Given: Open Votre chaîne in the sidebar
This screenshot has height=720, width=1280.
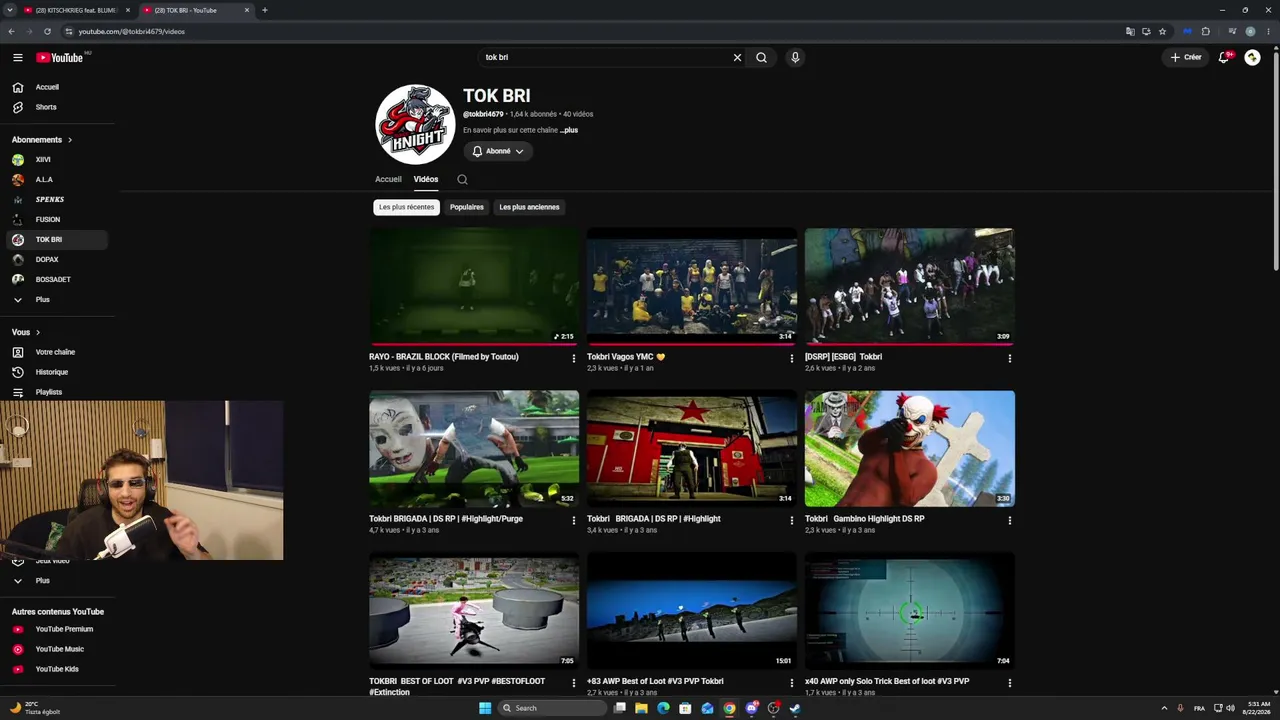Looking at the screenshot, I should (x=57, y=352).
